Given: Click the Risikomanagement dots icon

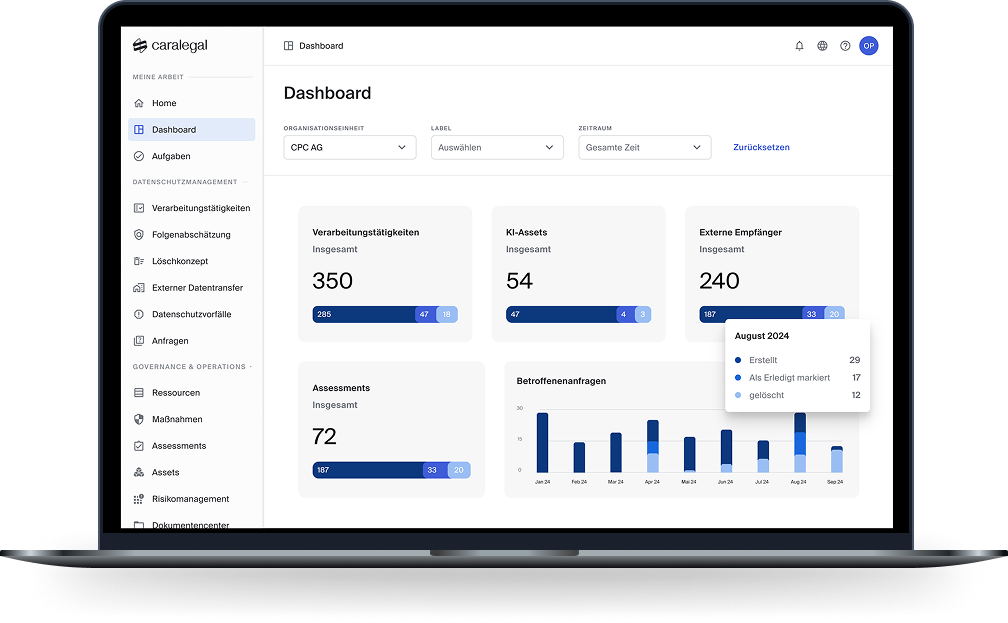Looking at the screenshot, I should coord(139,499).
